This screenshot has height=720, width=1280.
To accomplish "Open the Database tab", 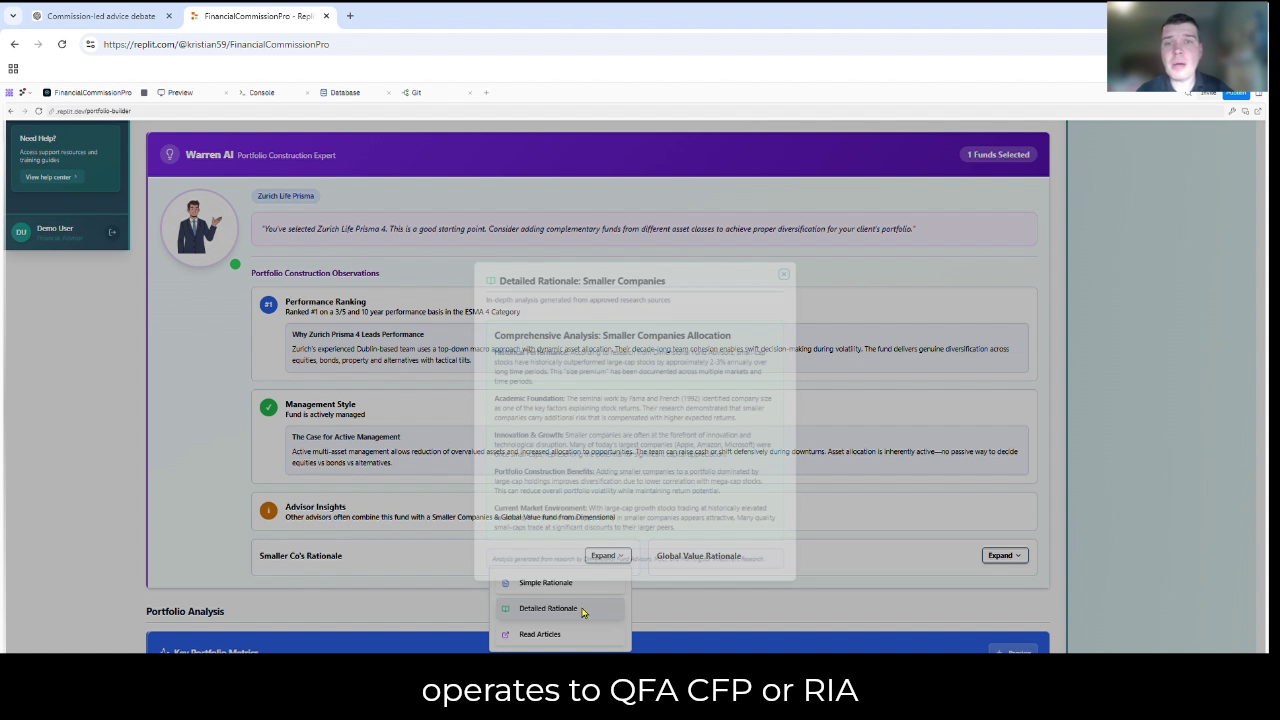I will 344,93.
